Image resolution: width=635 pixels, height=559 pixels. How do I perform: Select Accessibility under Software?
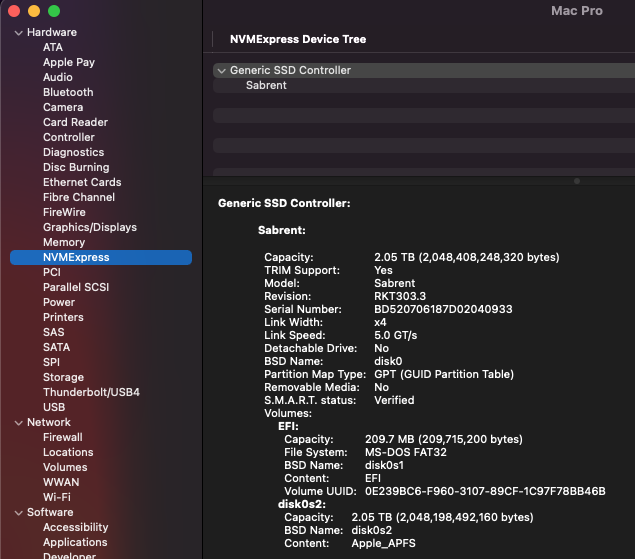tap(76, 527)
